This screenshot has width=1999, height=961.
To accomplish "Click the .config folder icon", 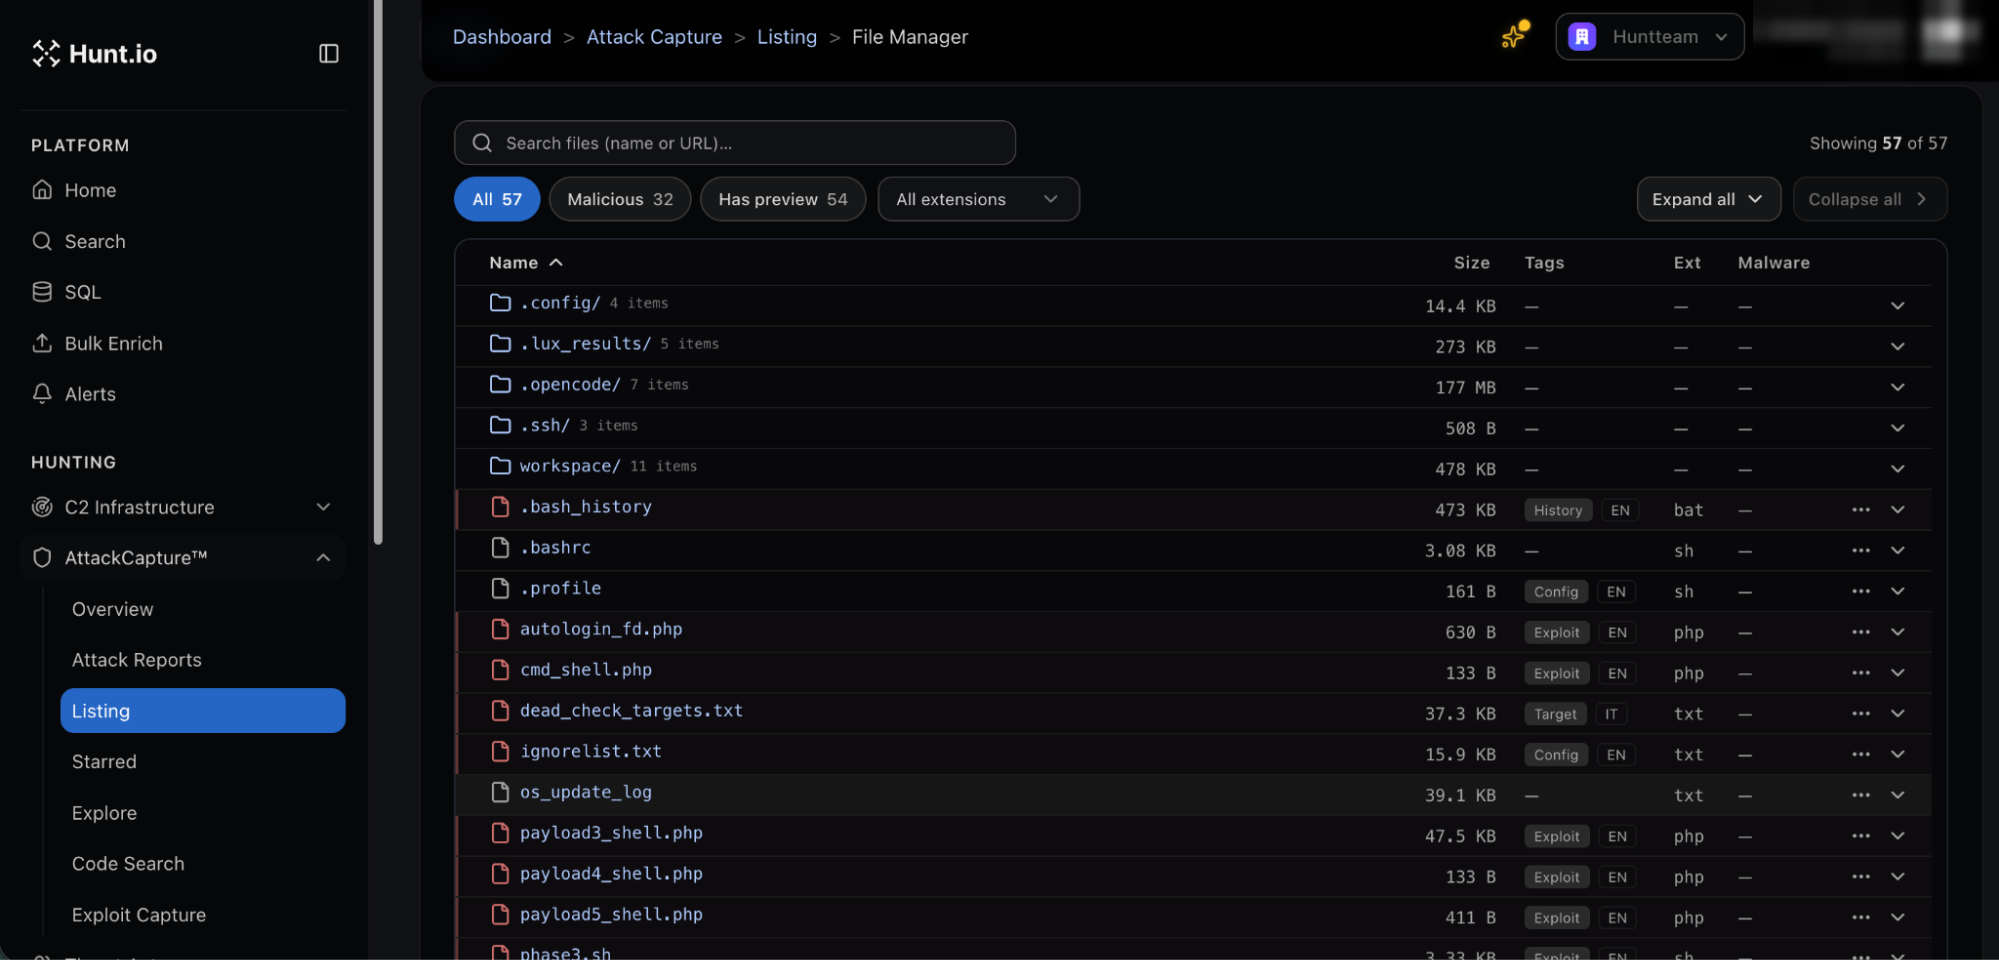I will 500,302.
